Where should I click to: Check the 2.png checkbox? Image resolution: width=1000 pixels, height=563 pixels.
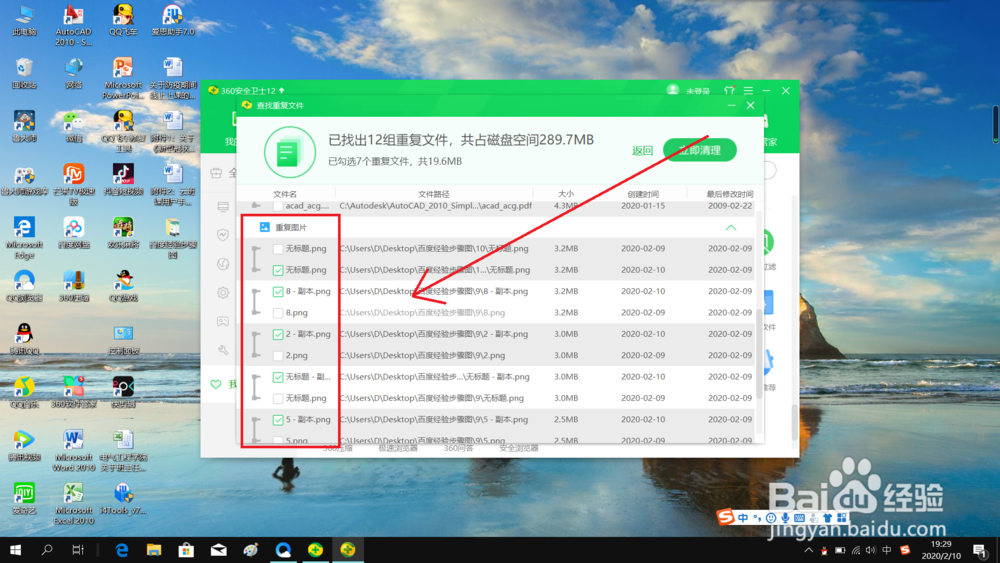click(277, 356)
